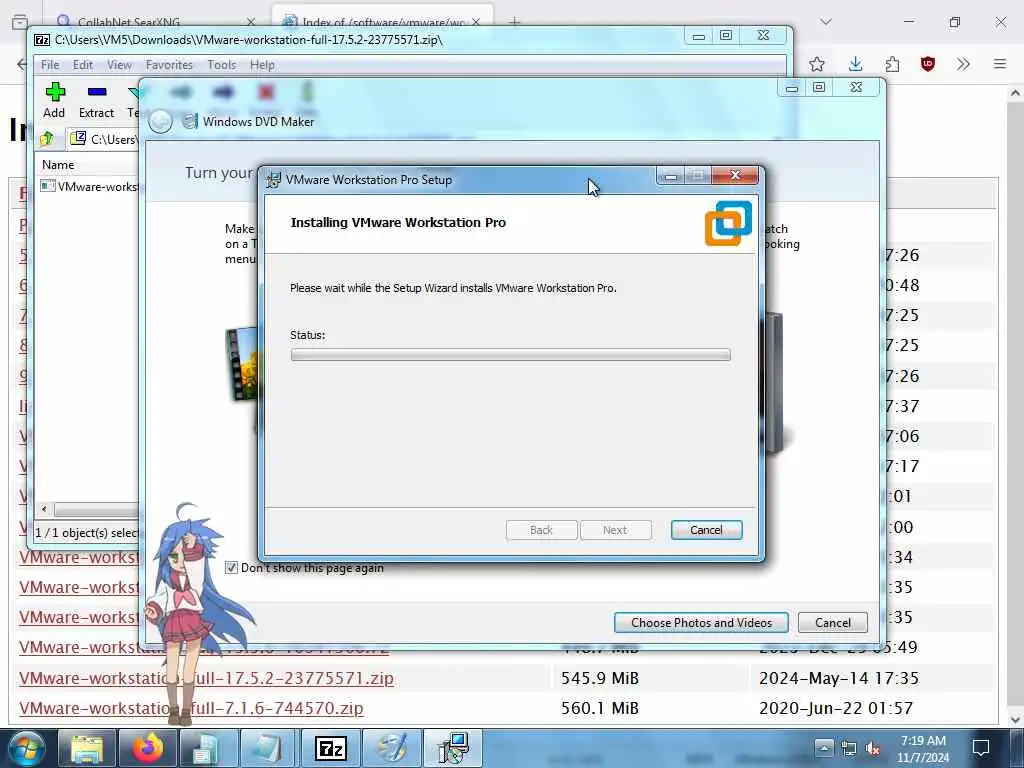Viewport: 1024px width, 768px height.
Task: Click Cancel in Windows DVD Maker
Action: click(833, 622)
